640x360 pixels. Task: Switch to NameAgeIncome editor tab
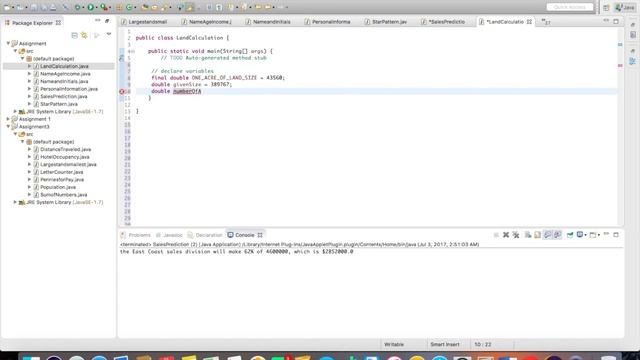(x=207, y=22)
